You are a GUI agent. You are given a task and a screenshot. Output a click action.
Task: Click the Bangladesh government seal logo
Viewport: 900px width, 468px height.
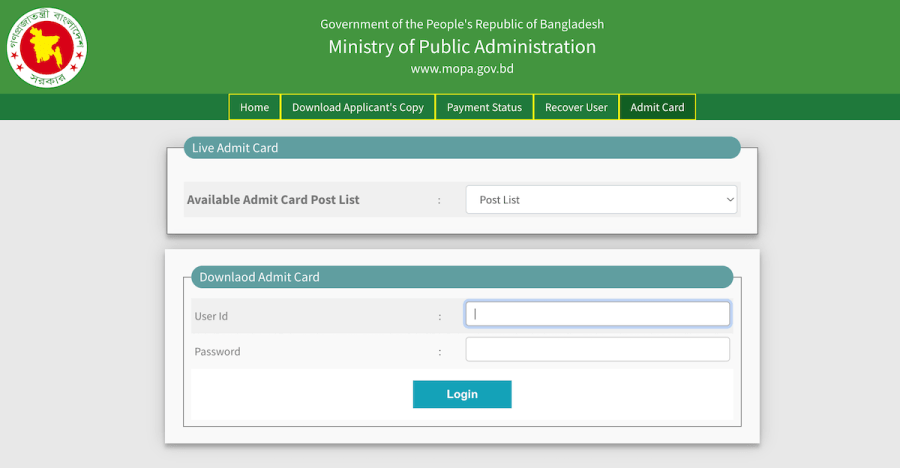47,46
